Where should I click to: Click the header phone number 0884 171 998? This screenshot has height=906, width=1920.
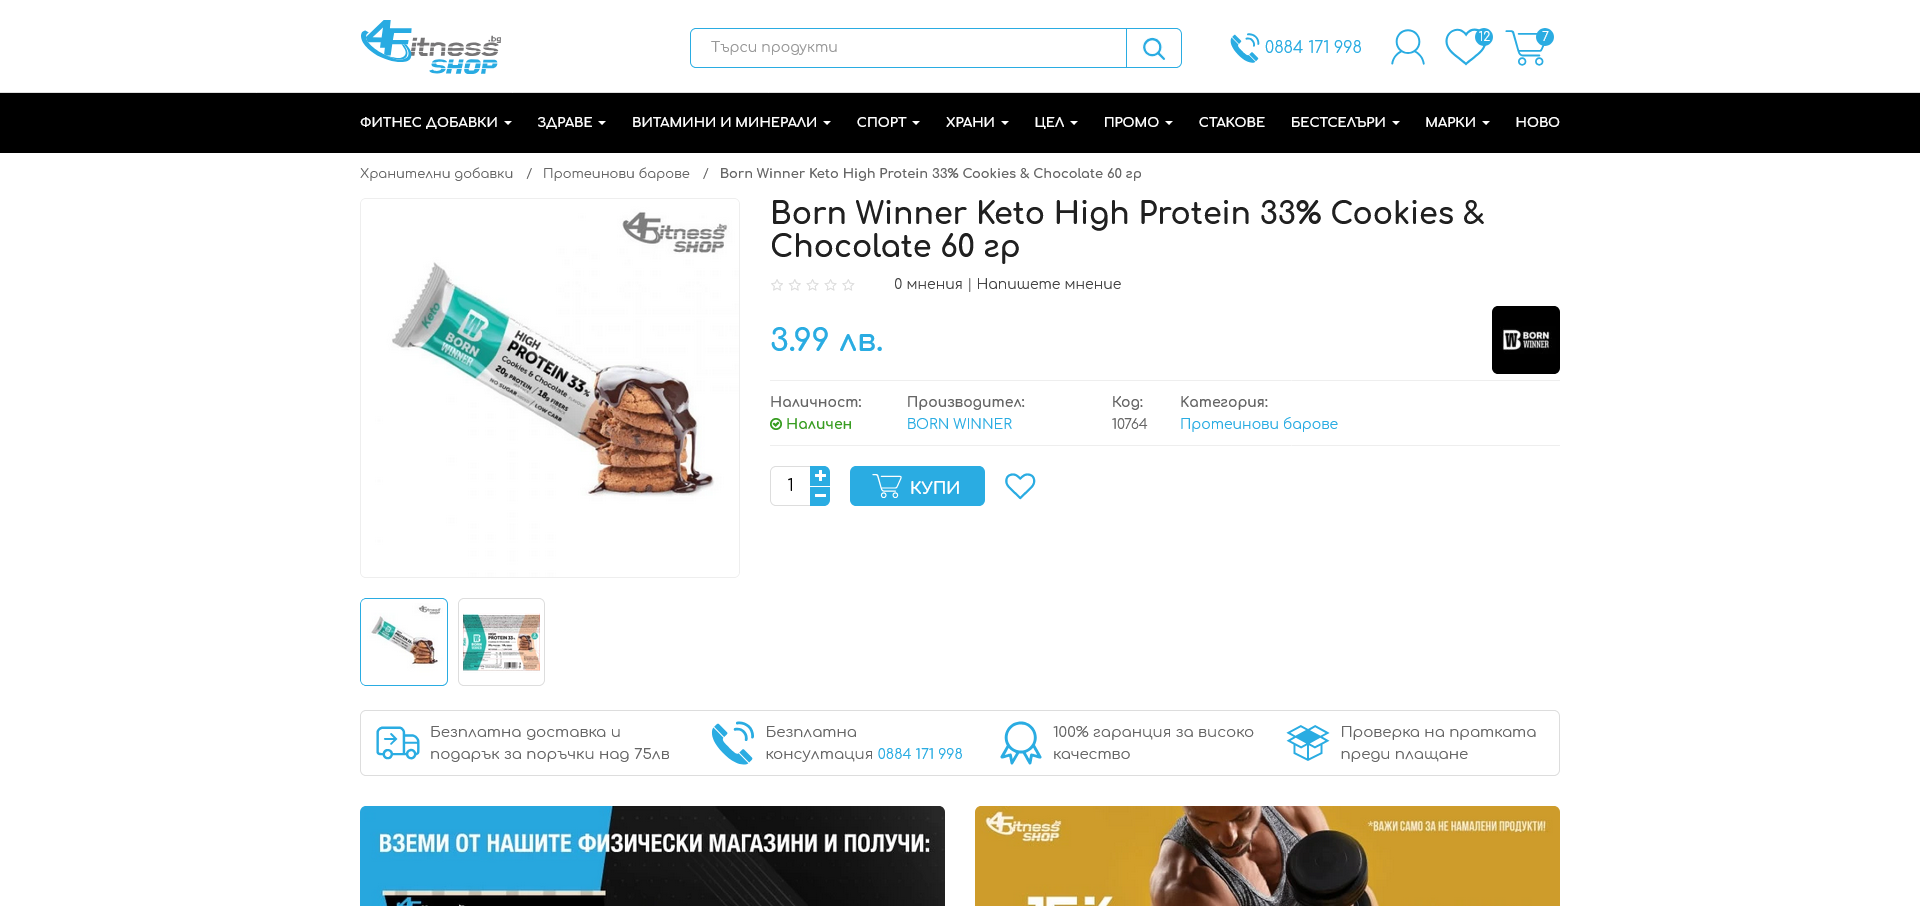click(1313, 47)
